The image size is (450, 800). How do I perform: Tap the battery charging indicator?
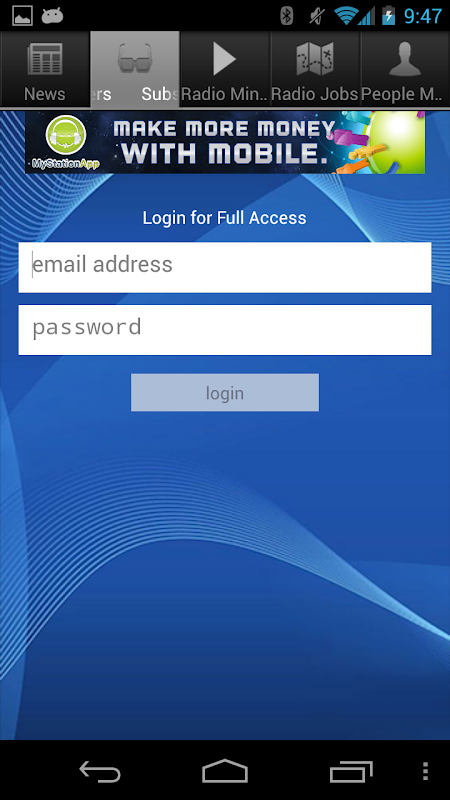click(389, 15)
